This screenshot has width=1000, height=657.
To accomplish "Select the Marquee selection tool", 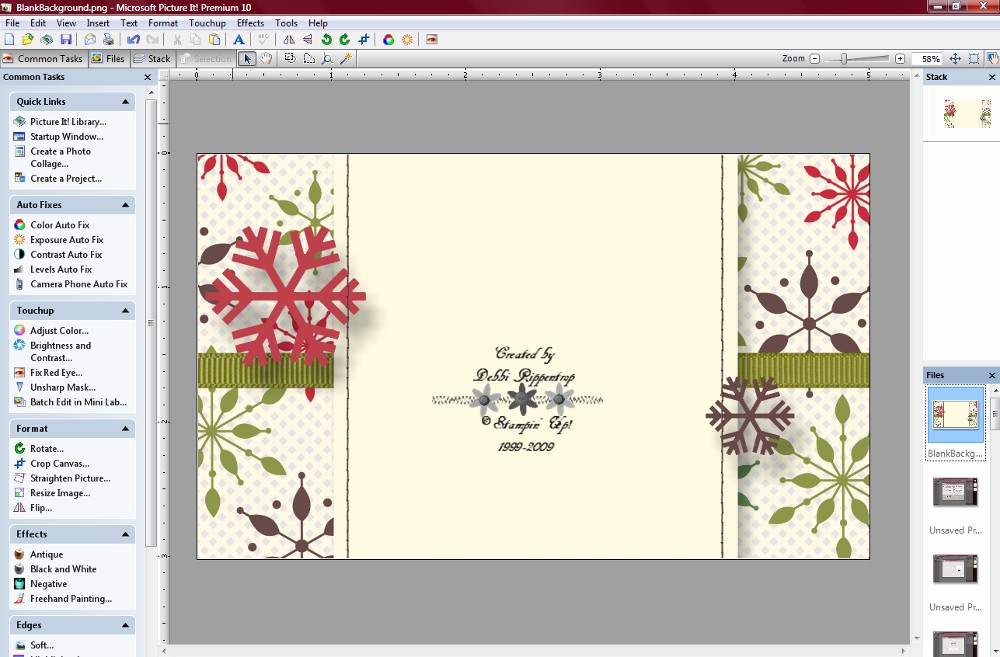I will click(x=290, y=59).
